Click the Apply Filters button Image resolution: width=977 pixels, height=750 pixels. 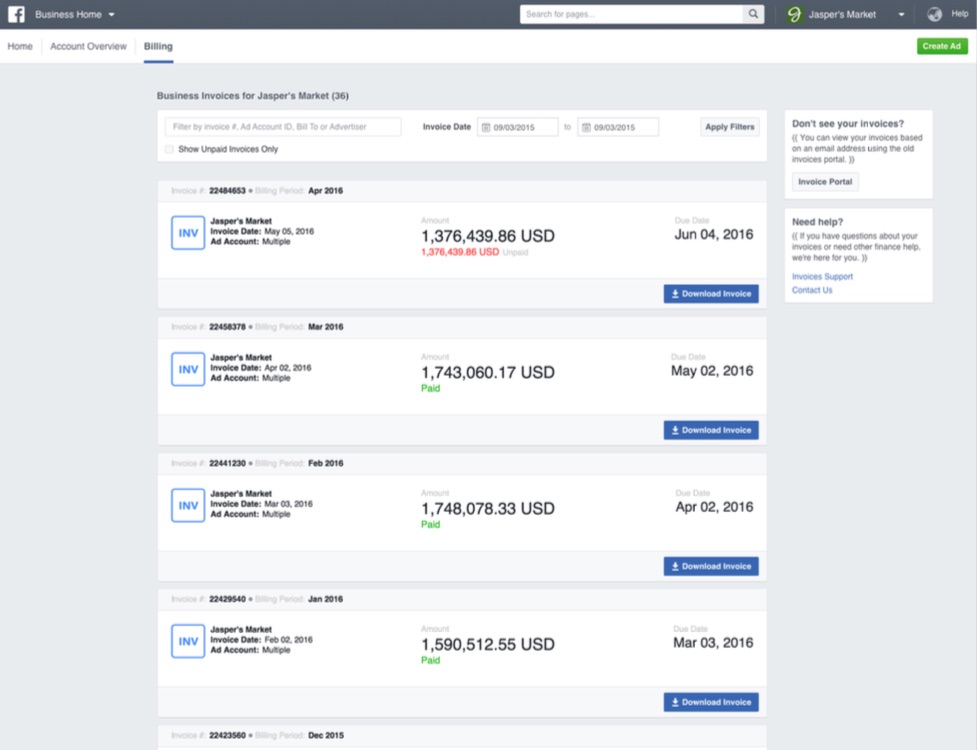[730, 126]
